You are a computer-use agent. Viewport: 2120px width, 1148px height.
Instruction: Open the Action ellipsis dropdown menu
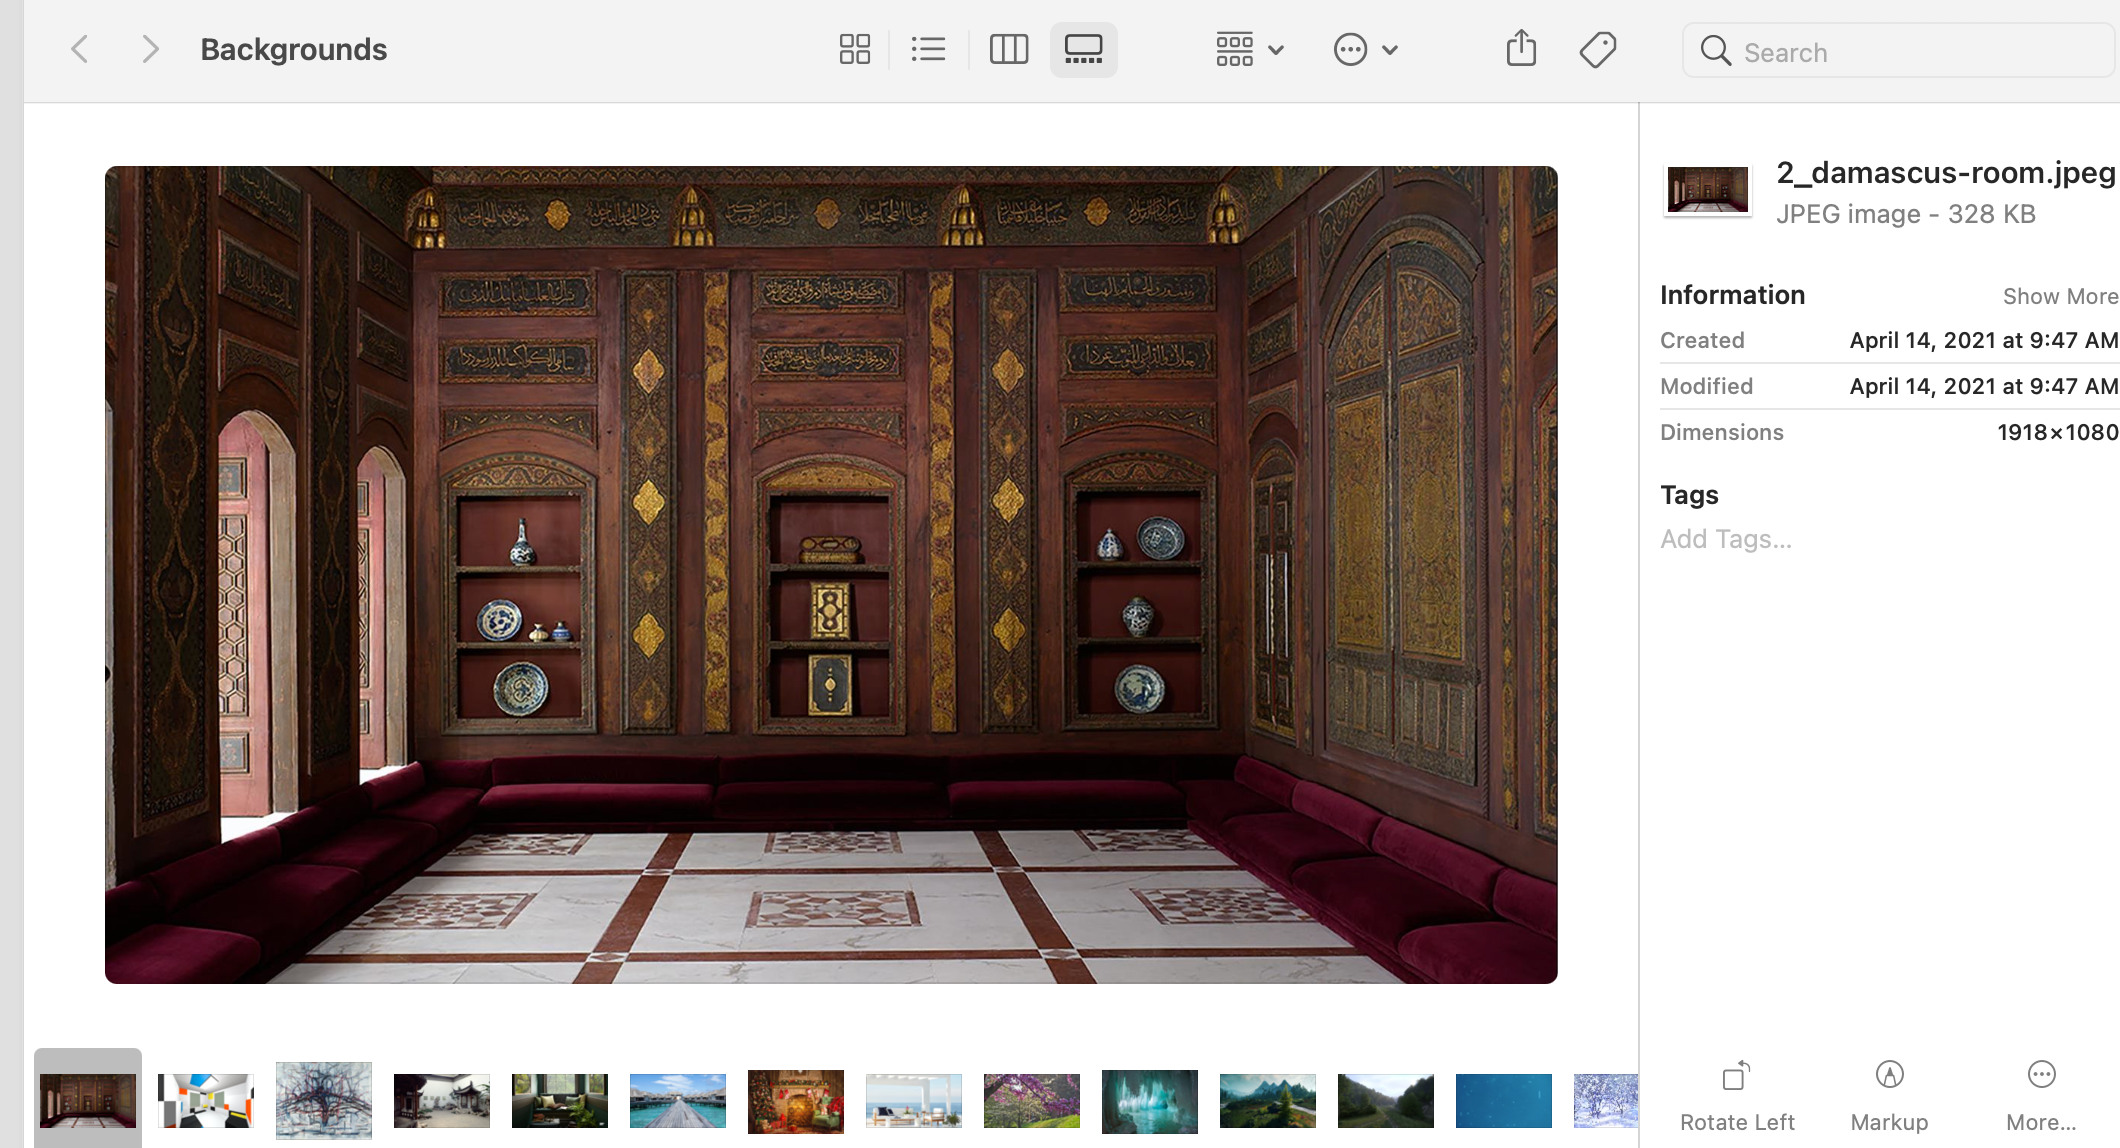(1365, 49)
